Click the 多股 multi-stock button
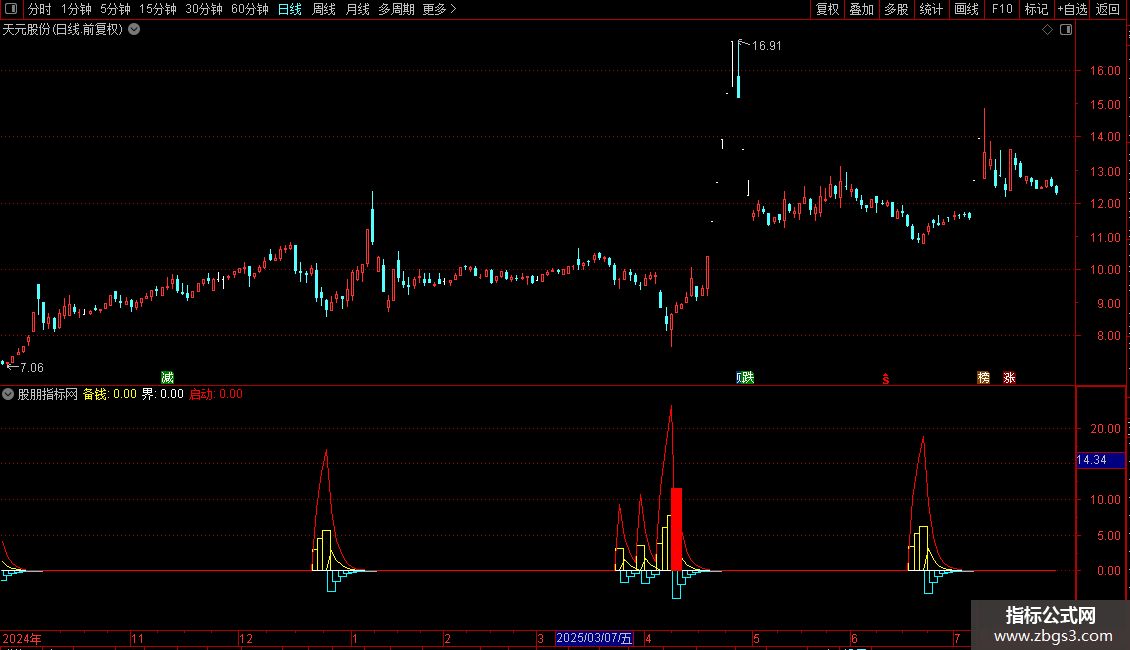The height and width of the screenshot is (650, 1130). click(896, 9)
